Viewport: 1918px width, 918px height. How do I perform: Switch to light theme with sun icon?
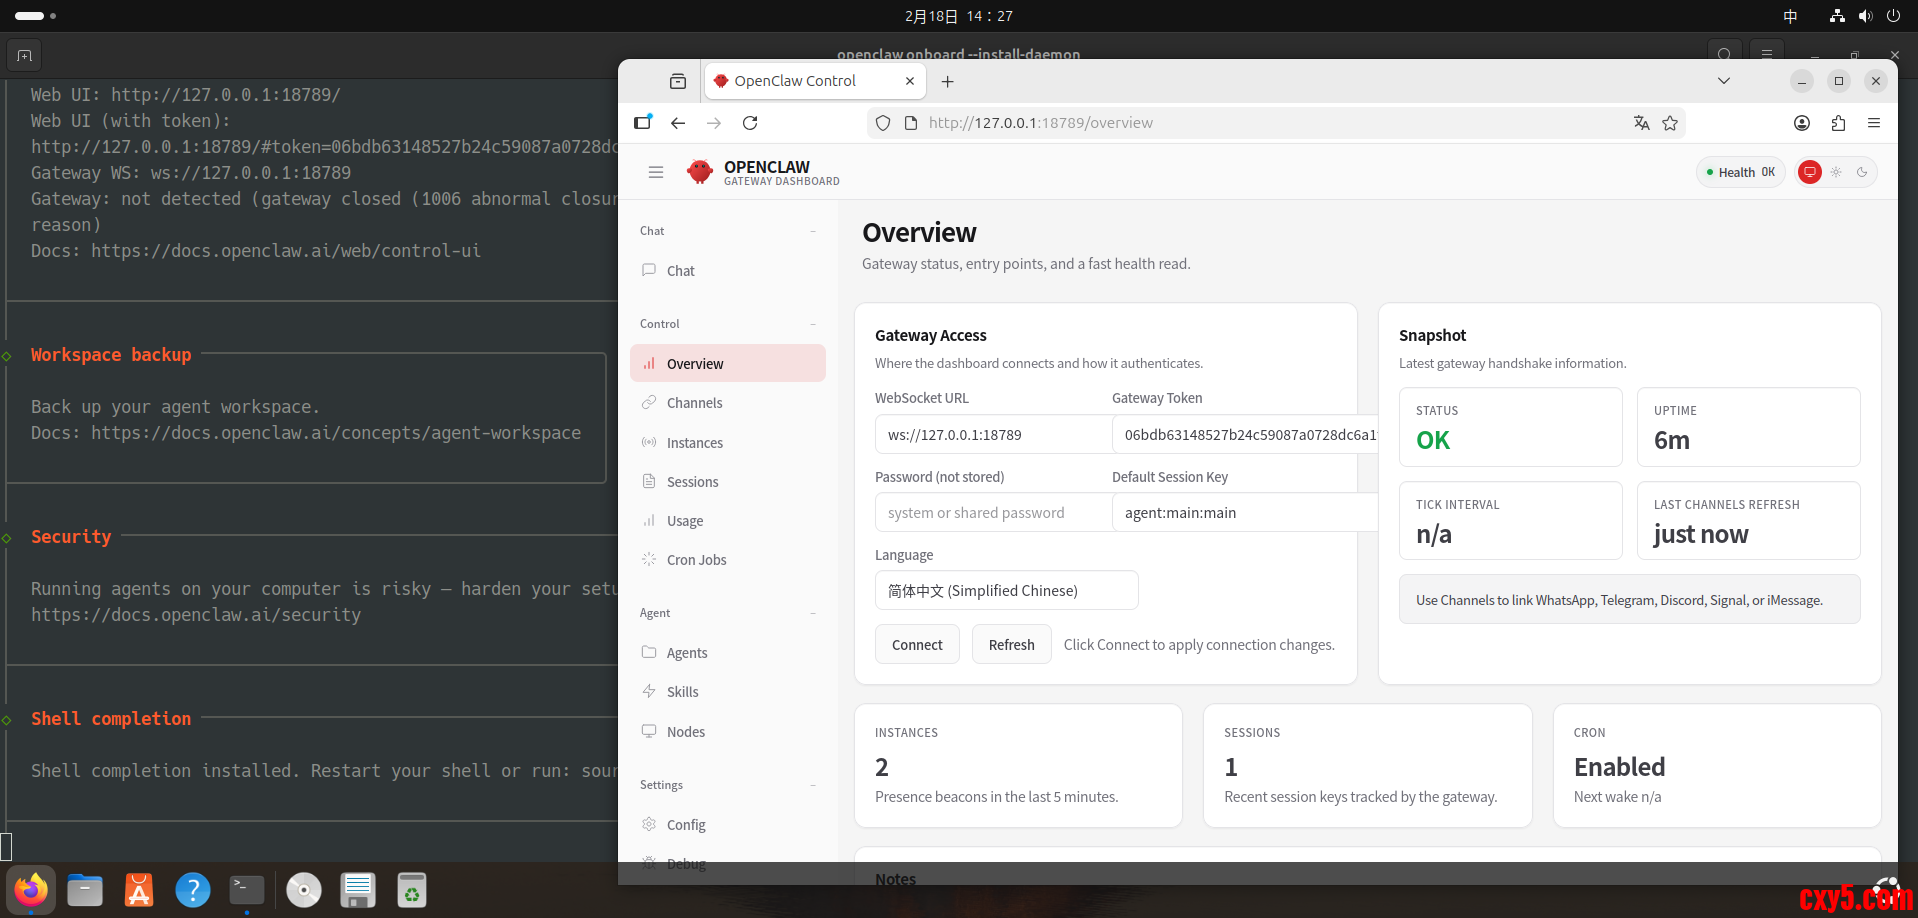click(1836, 172)
